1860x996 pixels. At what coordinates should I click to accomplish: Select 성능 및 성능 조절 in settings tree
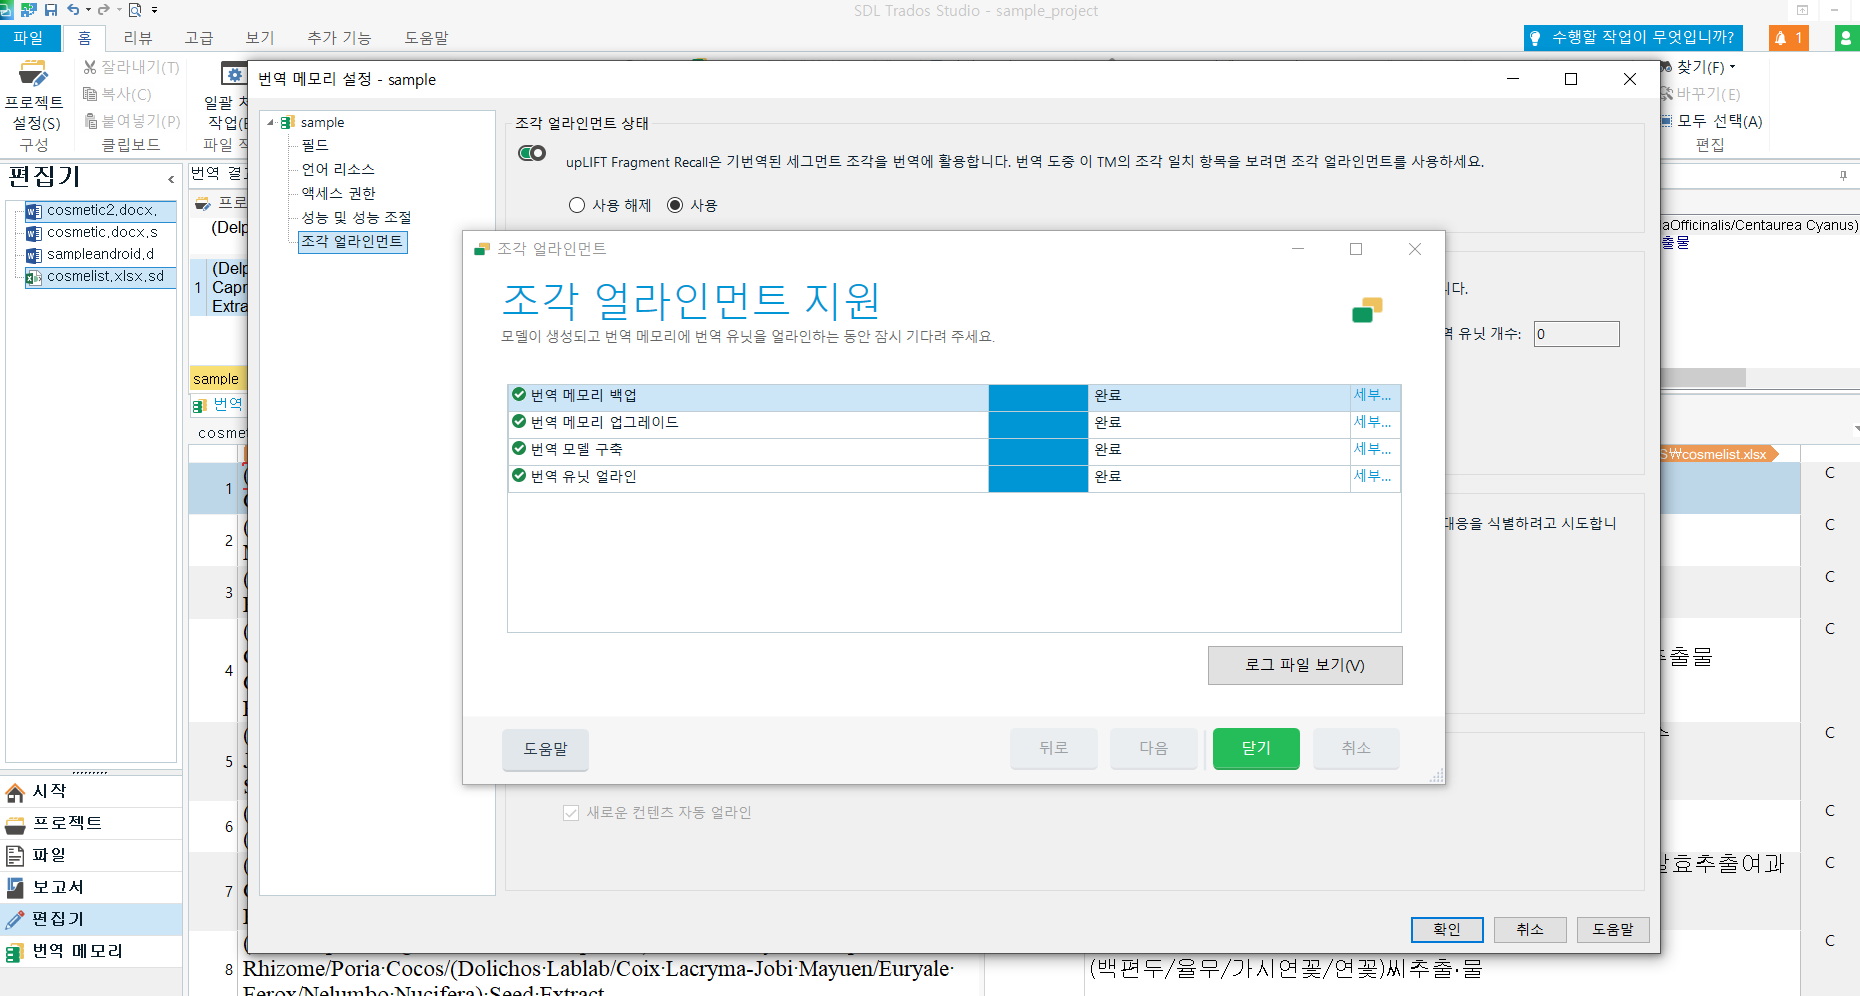point(356,217)
